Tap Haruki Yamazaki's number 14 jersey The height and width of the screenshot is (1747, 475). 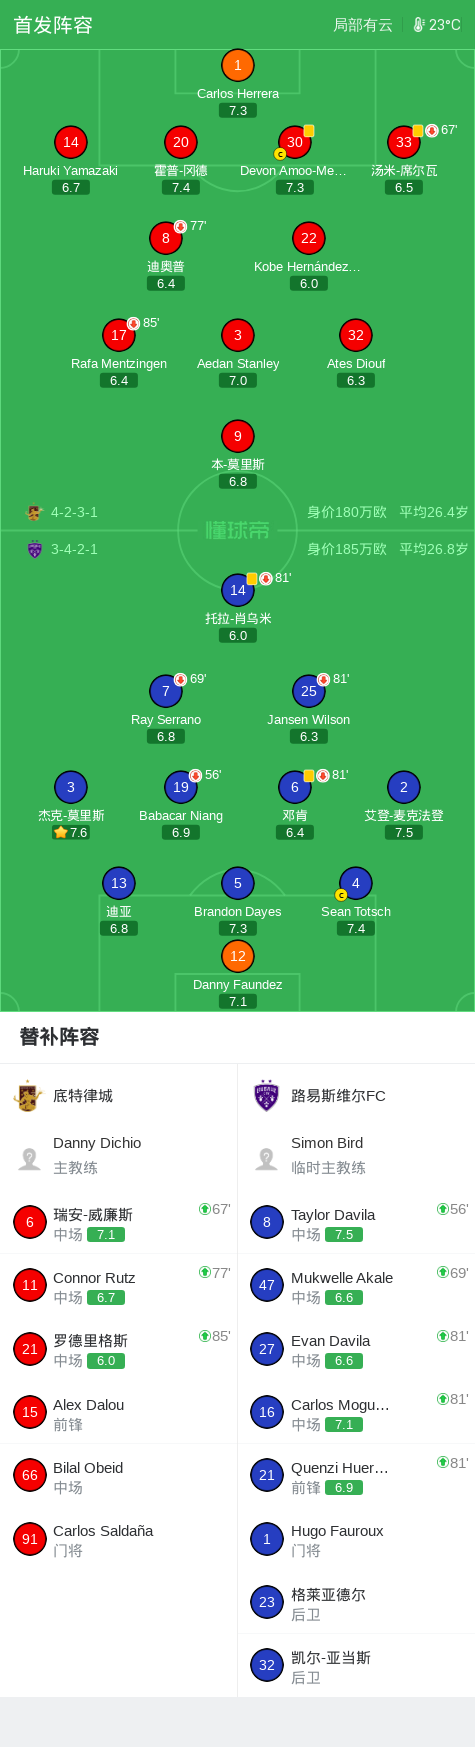tap(71, 142)
